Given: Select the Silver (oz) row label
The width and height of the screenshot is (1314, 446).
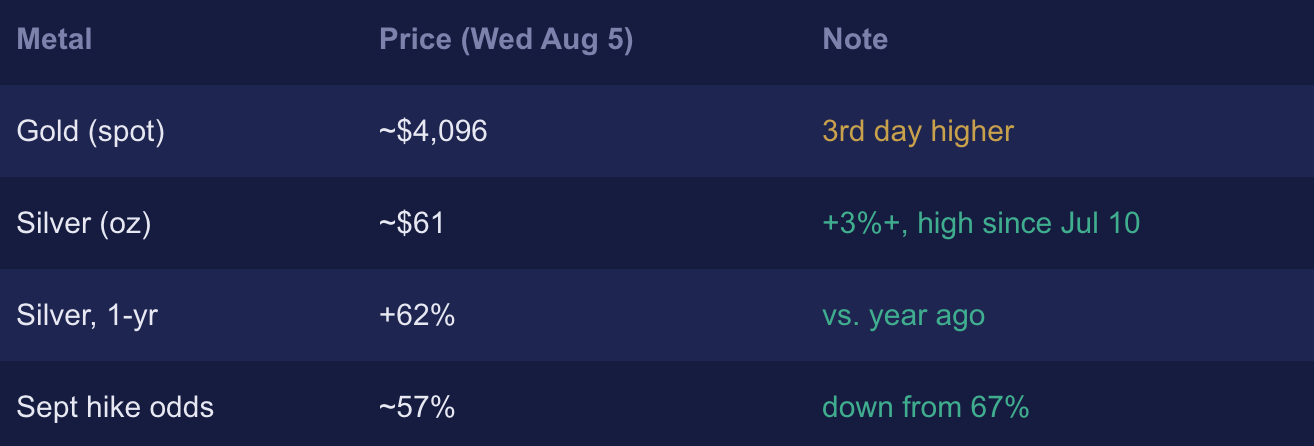Looking at the screenshot, I should 83,224.
